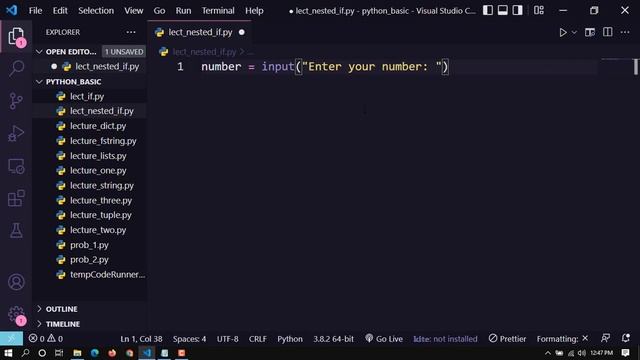
Task: Open Explorer Views and More Actions ellipsis
Action: click(131, 32)
